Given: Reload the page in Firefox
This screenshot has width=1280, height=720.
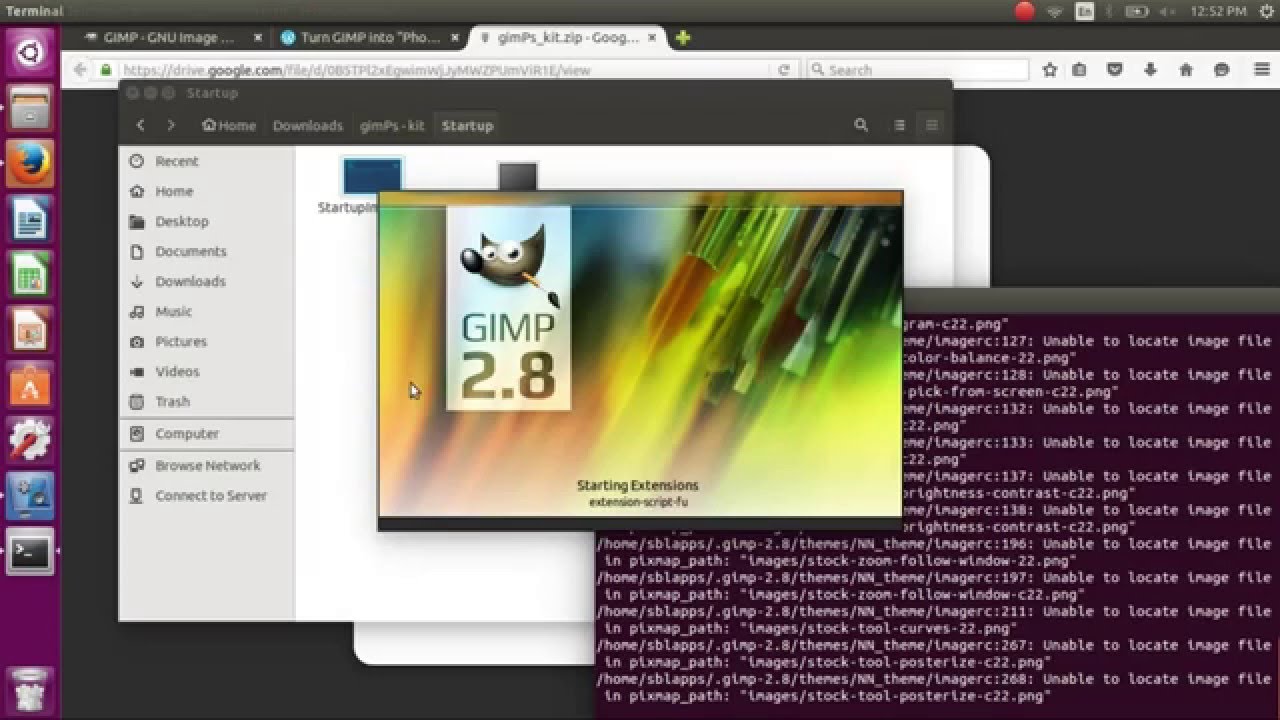Looking at the screenshot, I should point(784,70).
